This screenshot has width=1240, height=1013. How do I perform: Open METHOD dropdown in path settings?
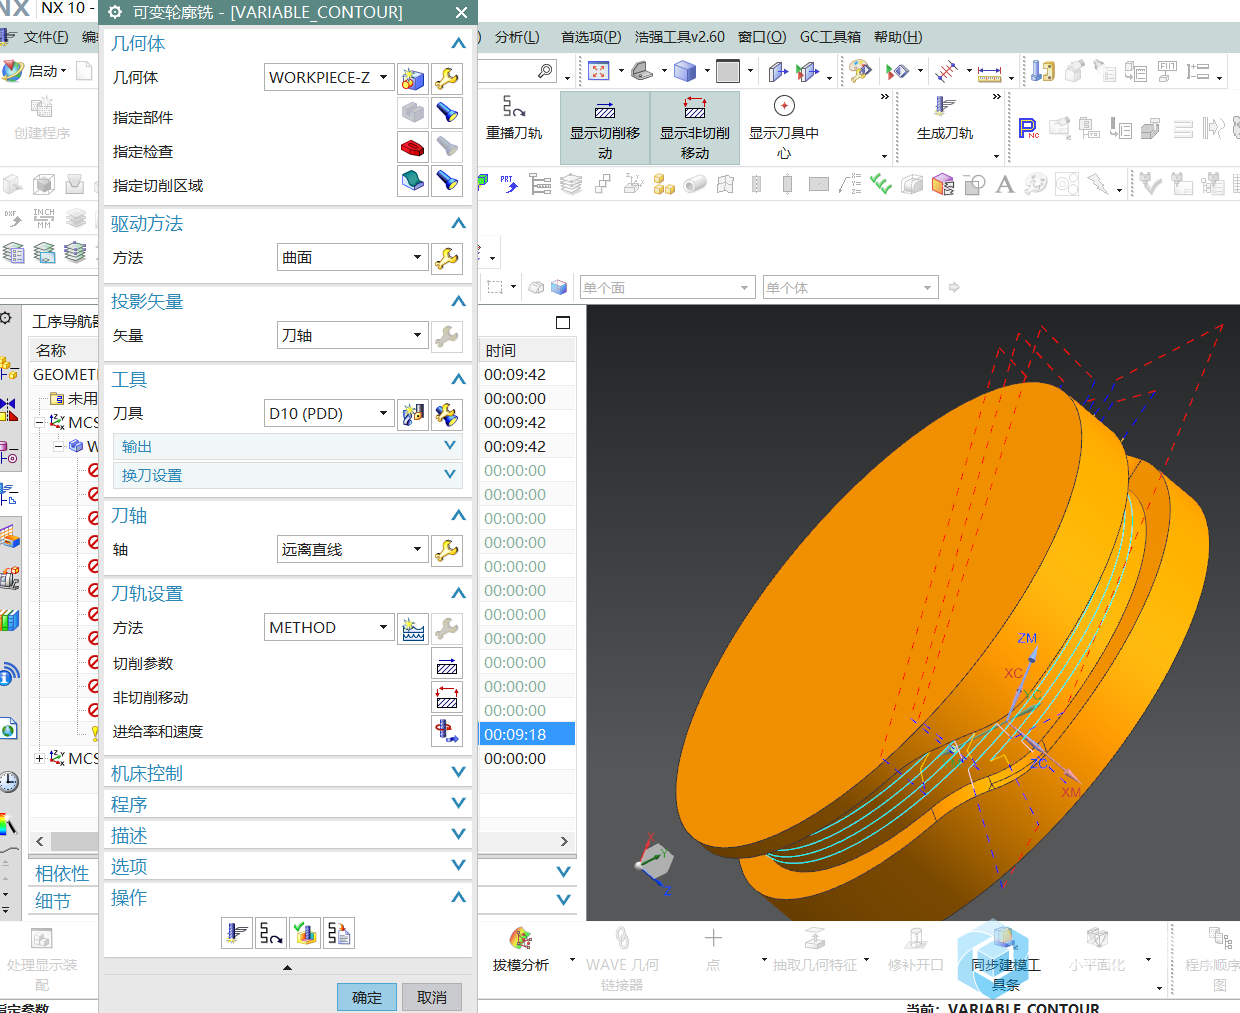click(x=328, y=628)
